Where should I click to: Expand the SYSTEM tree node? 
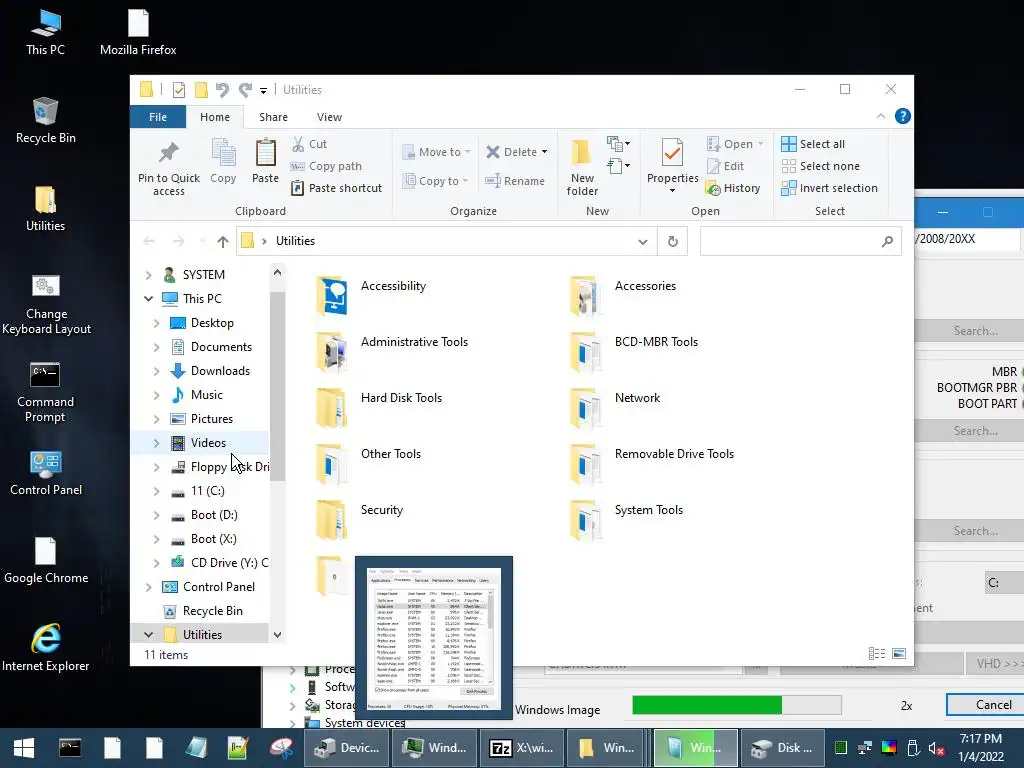click(x=148, y=275)
